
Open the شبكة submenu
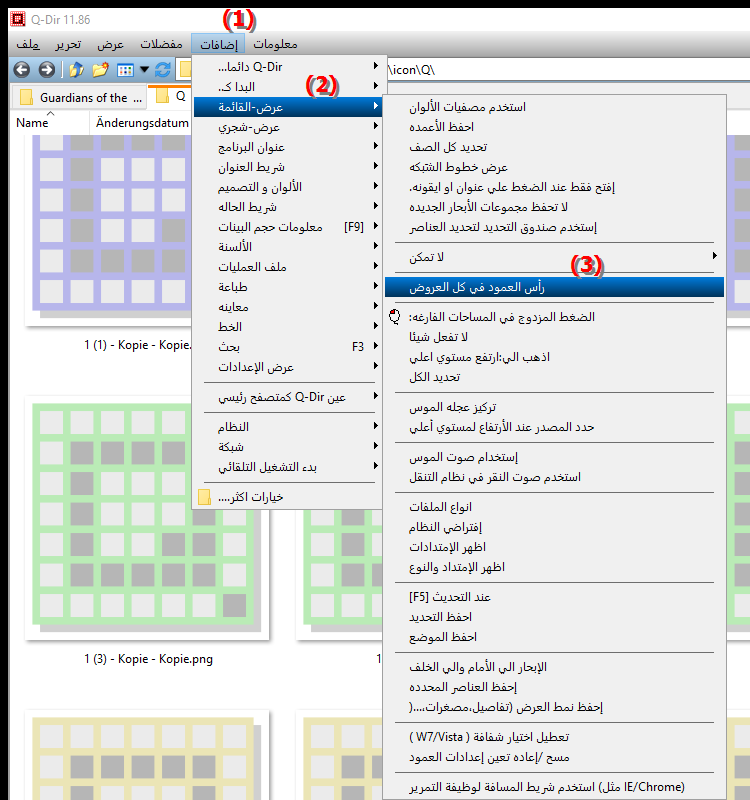click(x=288, y=447)
